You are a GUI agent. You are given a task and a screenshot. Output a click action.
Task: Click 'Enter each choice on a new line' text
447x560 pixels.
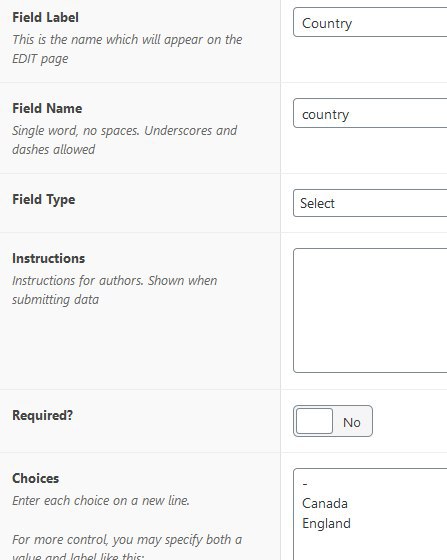click(101, 501)
